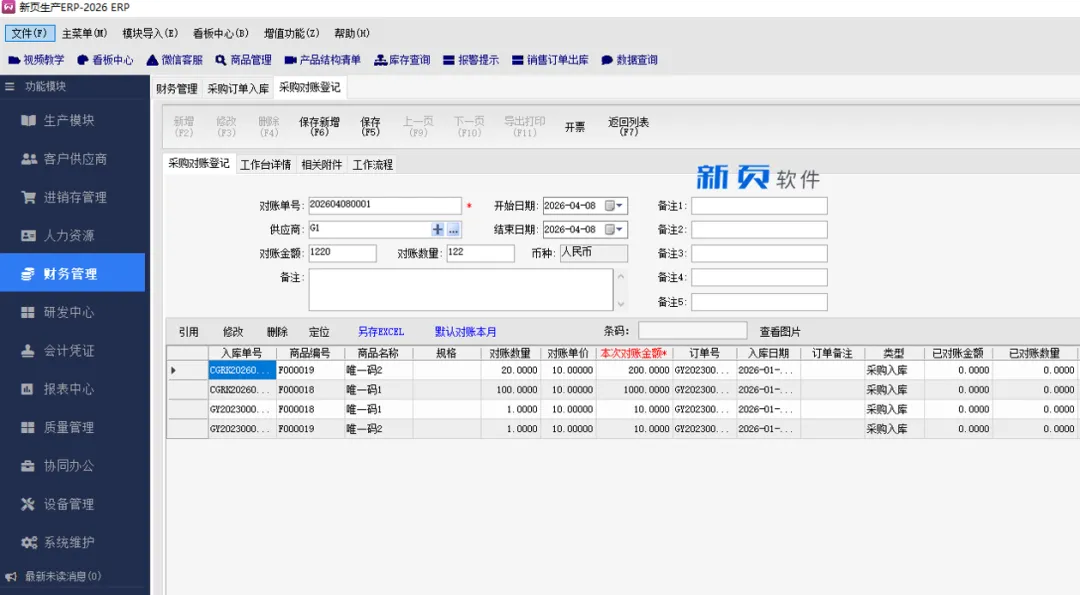1080x595 pixels.
Task: Open the 看板中心 toolbar shortcut
Action: tap(105, 60)
